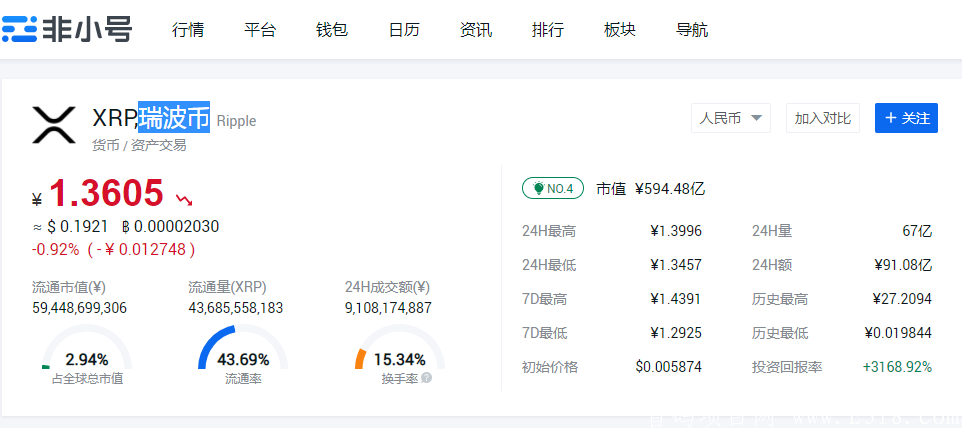Open the 板块 menu

point(620,29)
